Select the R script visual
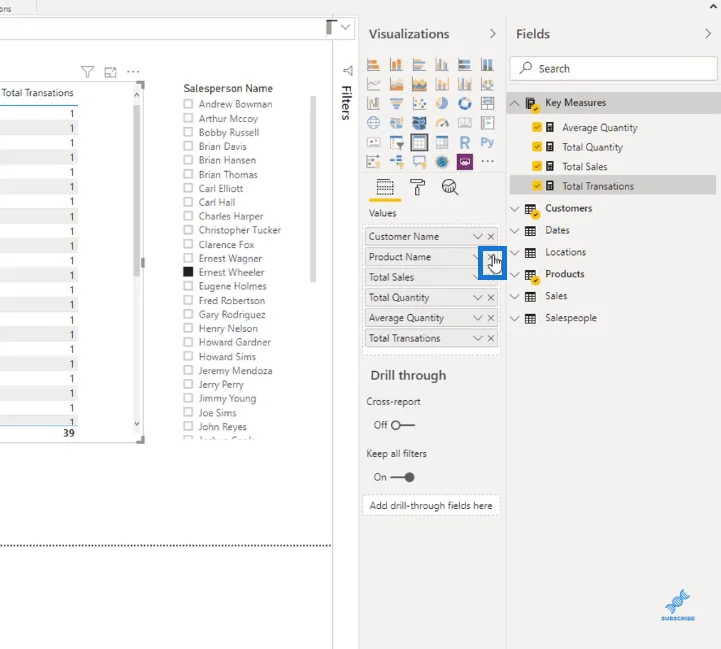 (x=464, y=143)
